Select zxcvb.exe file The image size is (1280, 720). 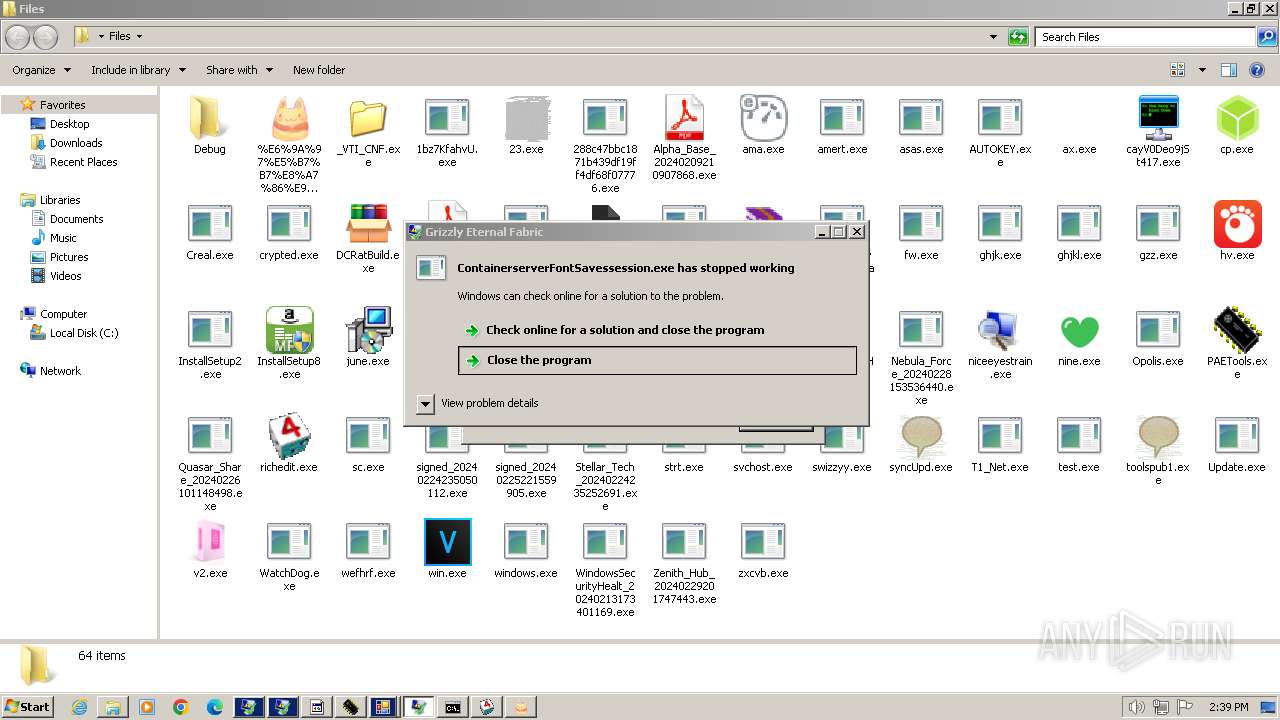tap(763, 551)
